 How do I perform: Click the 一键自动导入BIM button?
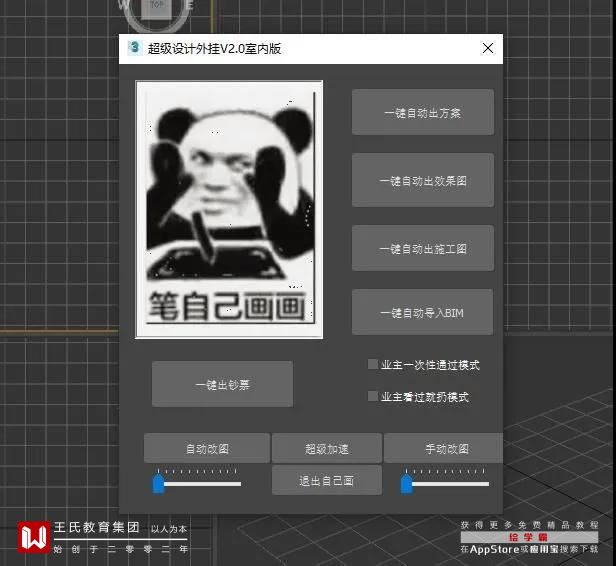(x=422, y=312)
